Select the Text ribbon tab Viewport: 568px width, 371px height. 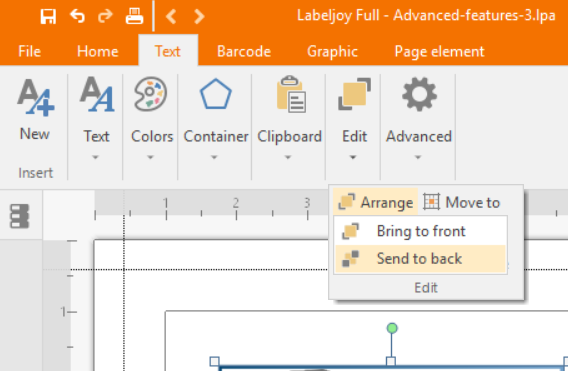tap(168, 51)
